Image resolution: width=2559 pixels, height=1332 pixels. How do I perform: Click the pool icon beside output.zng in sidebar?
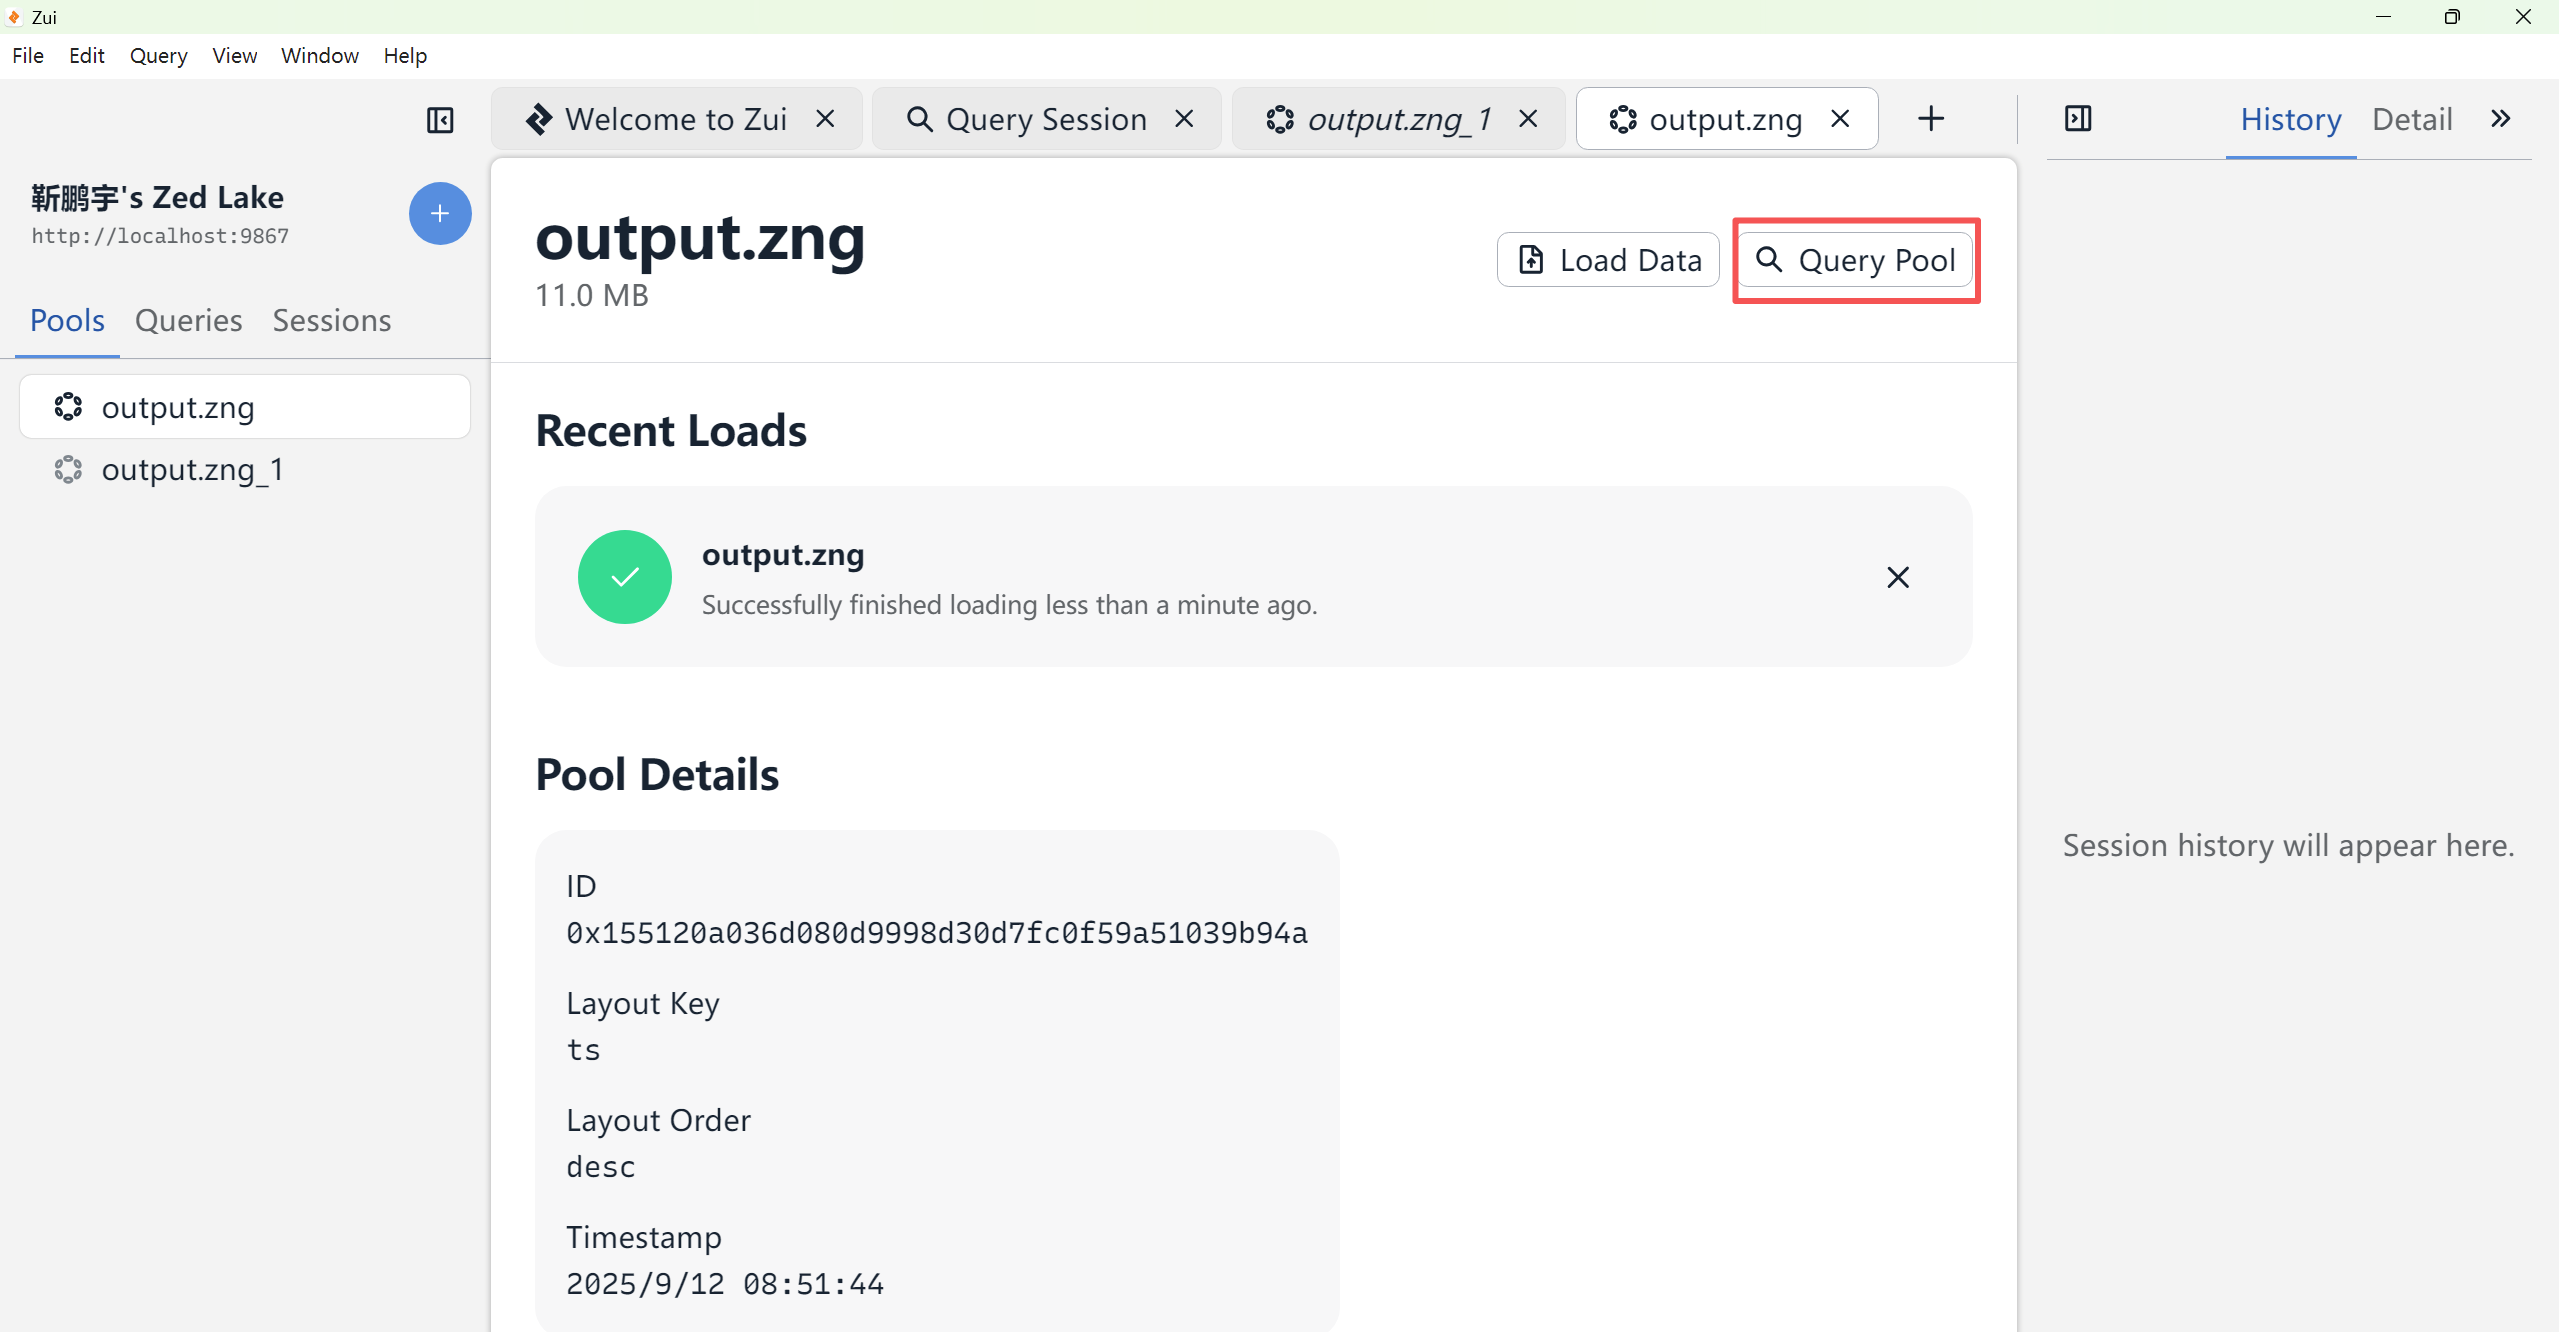68,407
